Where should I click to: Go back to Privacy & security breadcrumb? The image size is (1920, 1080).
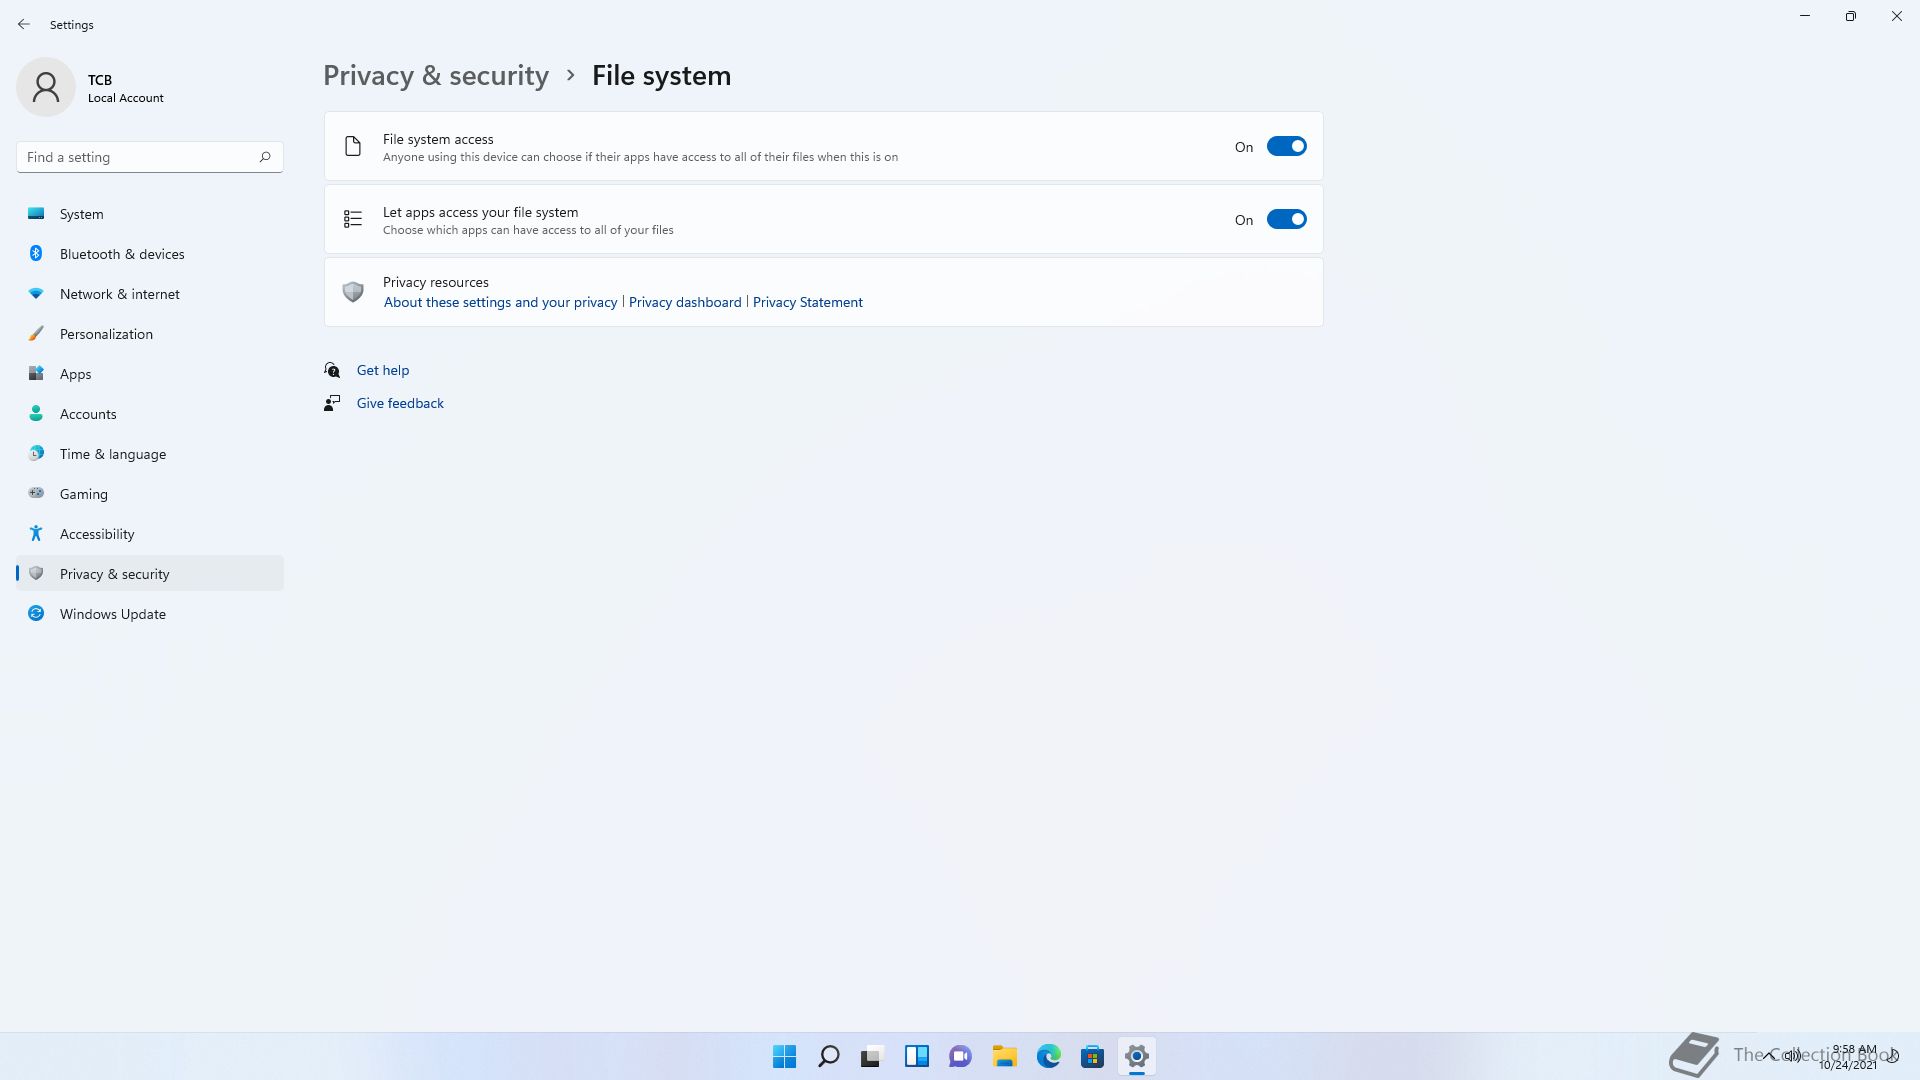[436, 76]
